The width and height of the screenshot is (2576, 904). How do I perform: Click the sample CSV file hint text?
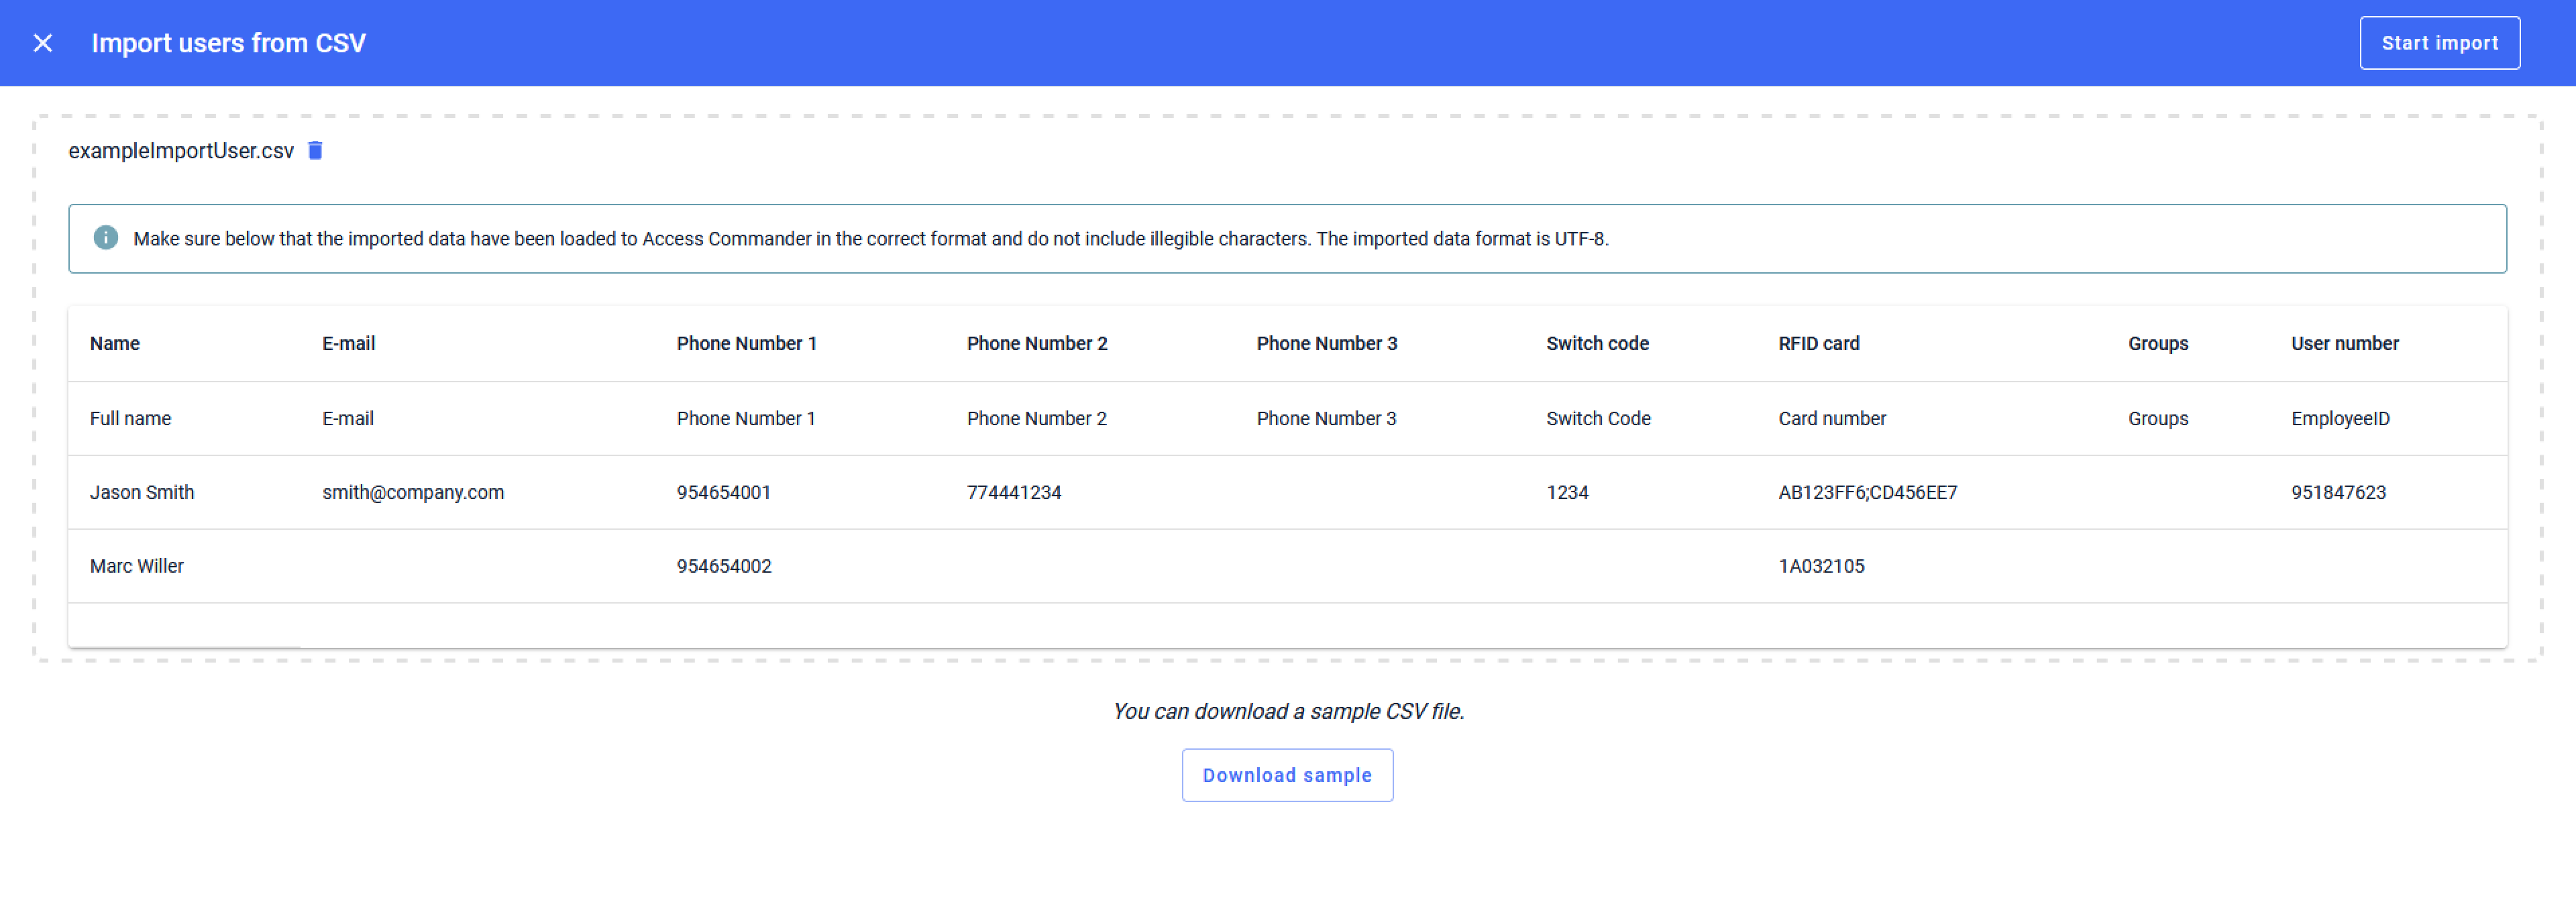[1288, 711]
